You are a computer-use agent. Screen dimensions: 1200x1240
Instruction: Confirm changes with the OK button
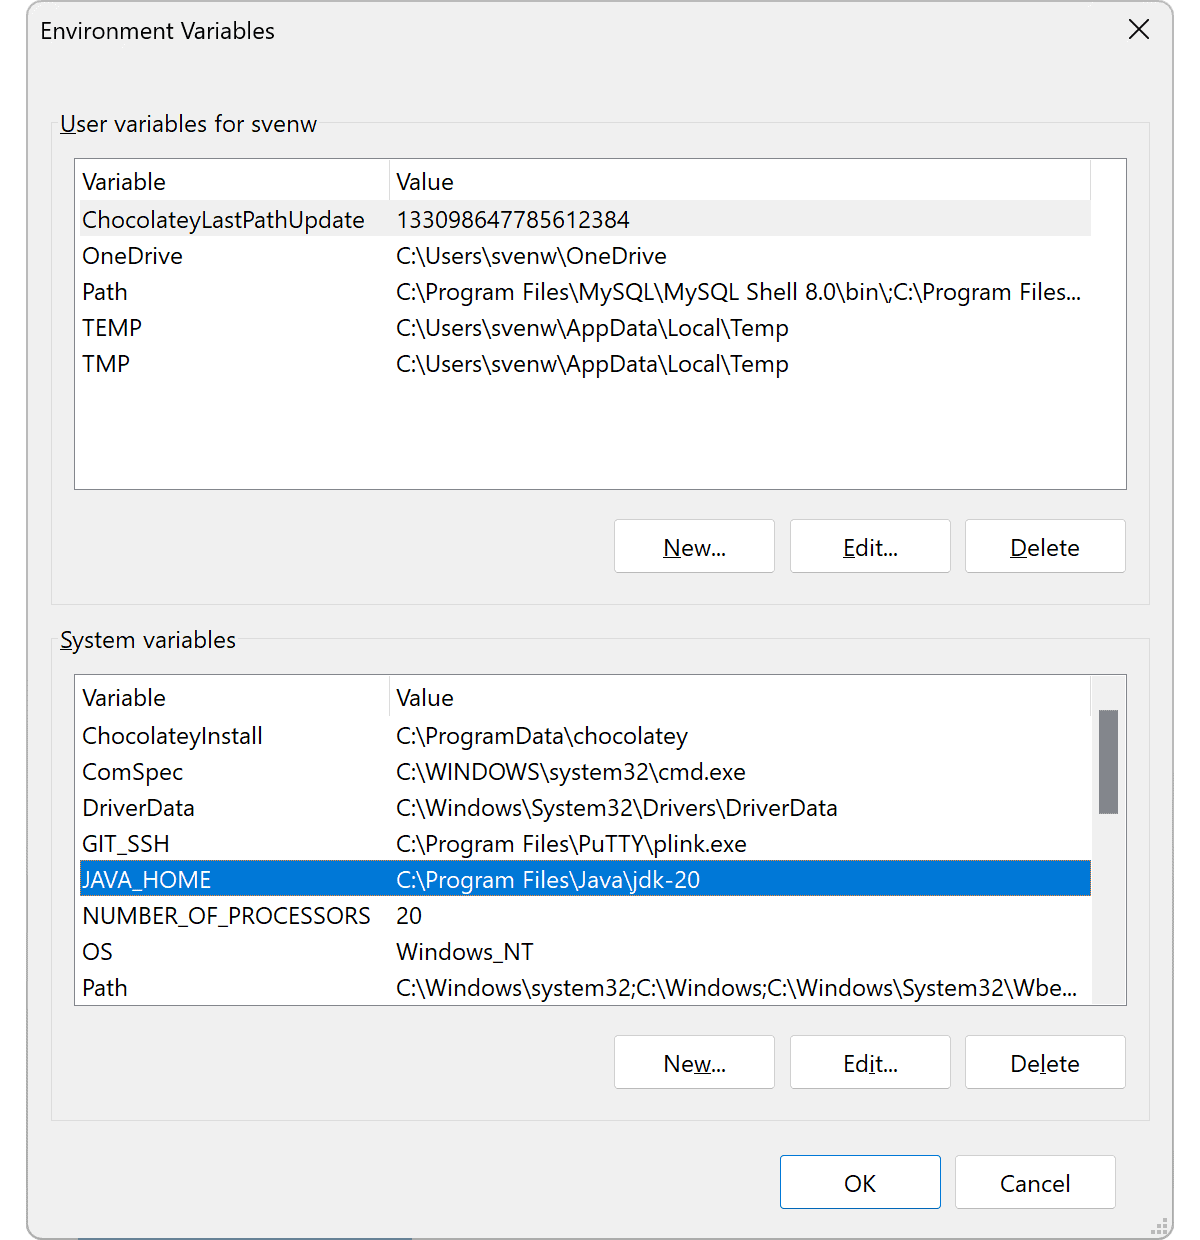(x=860, y=1182)
